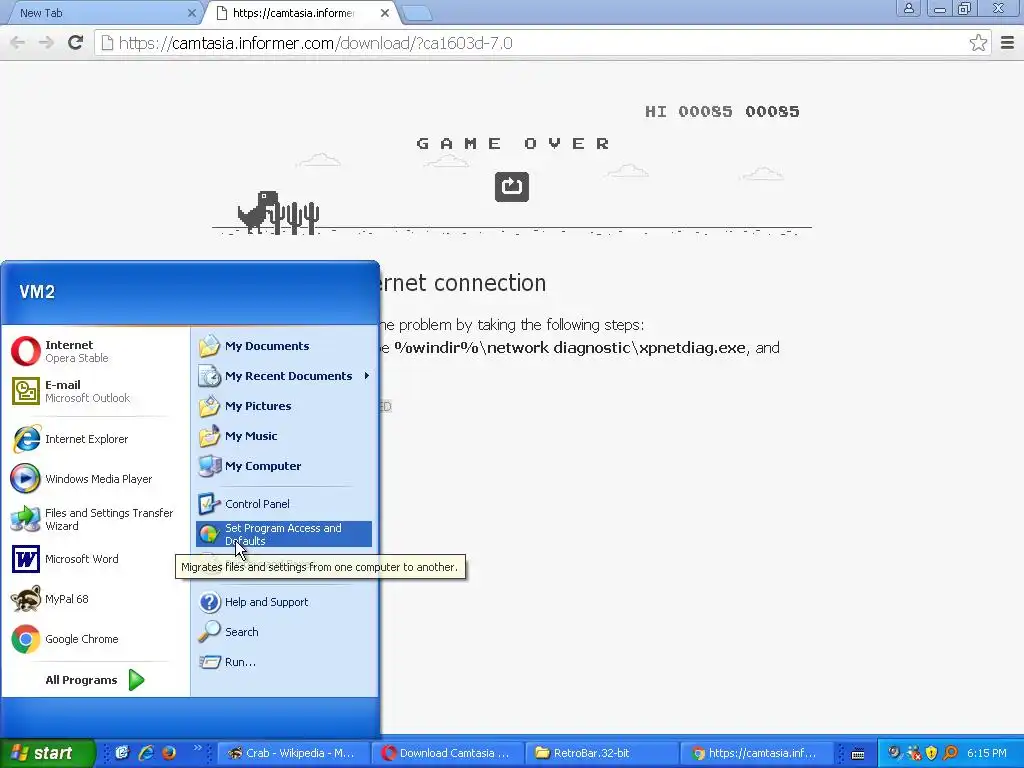The width and height of the screenshot is (1024, 768).
Task: Open Search from Start menu
Action: click(284, 632)
